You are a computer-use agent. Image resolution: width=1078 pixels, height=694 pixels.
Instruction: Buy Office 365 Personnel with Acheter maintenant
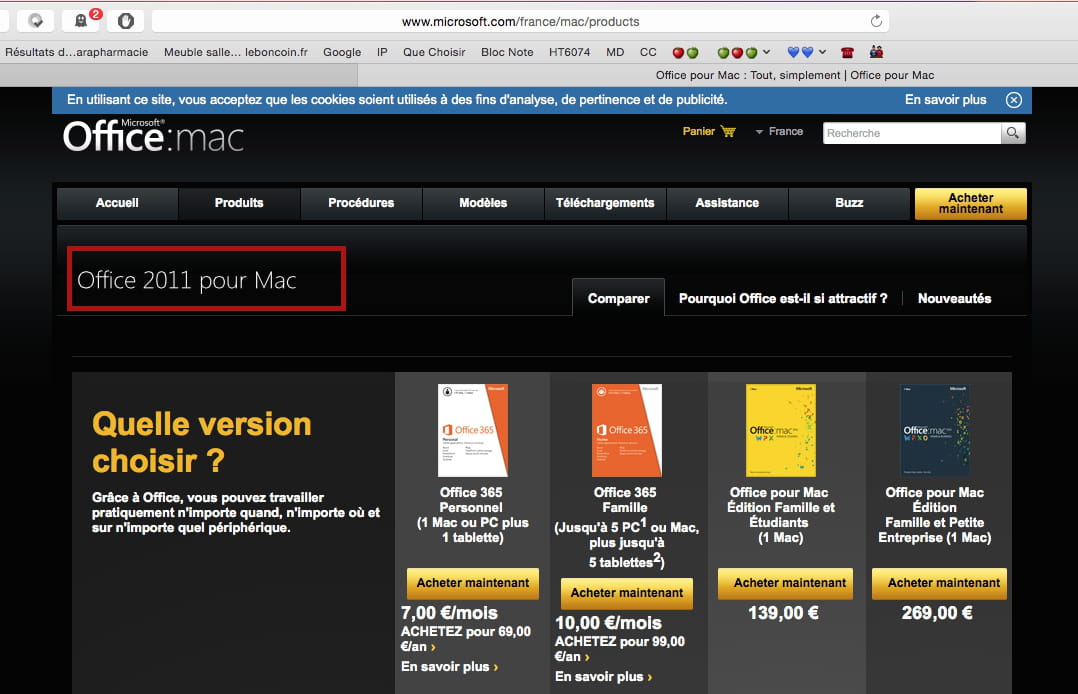473,583
